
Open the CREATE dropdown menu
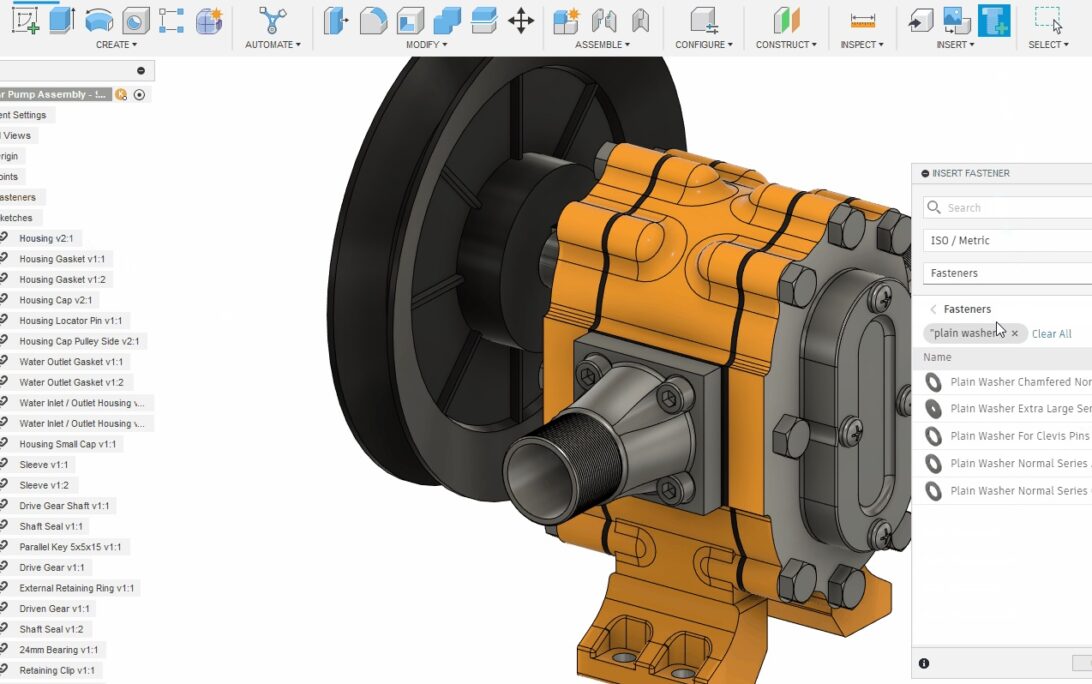point(116,45)
